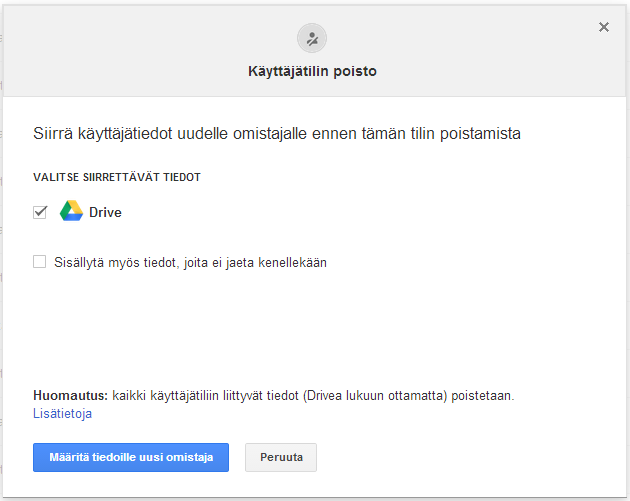Image resolution: width=630 pixels, height=501 pixels.
Task: Click the Google Drive logo icon
Action: point(71,211)
